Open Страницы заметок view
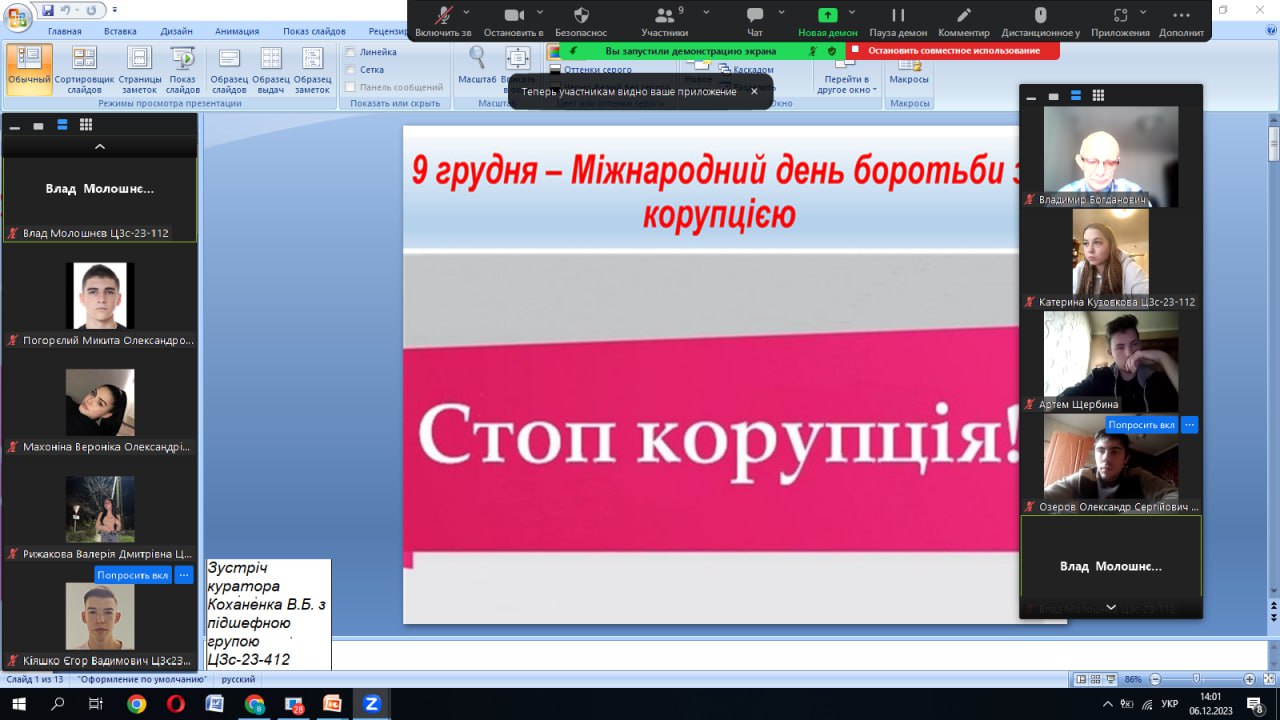This screenshot has height=720, width=1280. tap(139, 69)
